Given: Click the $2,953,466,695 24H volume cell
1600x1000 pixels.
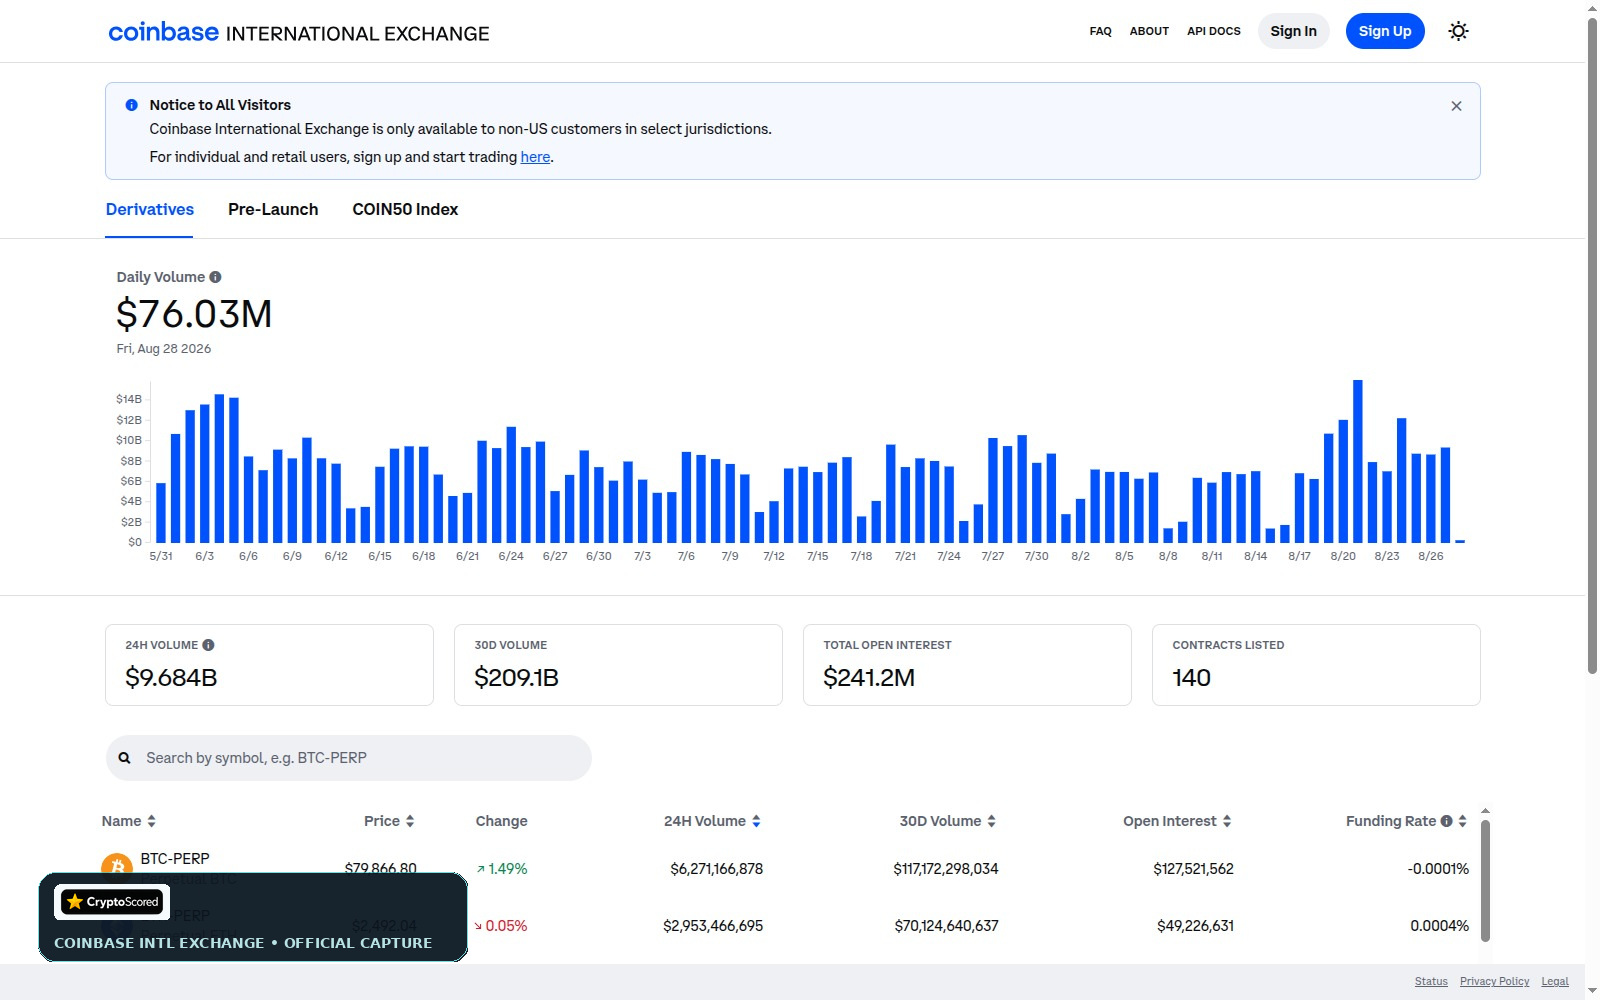Looking at the screenshot, I should coord(713,926).
